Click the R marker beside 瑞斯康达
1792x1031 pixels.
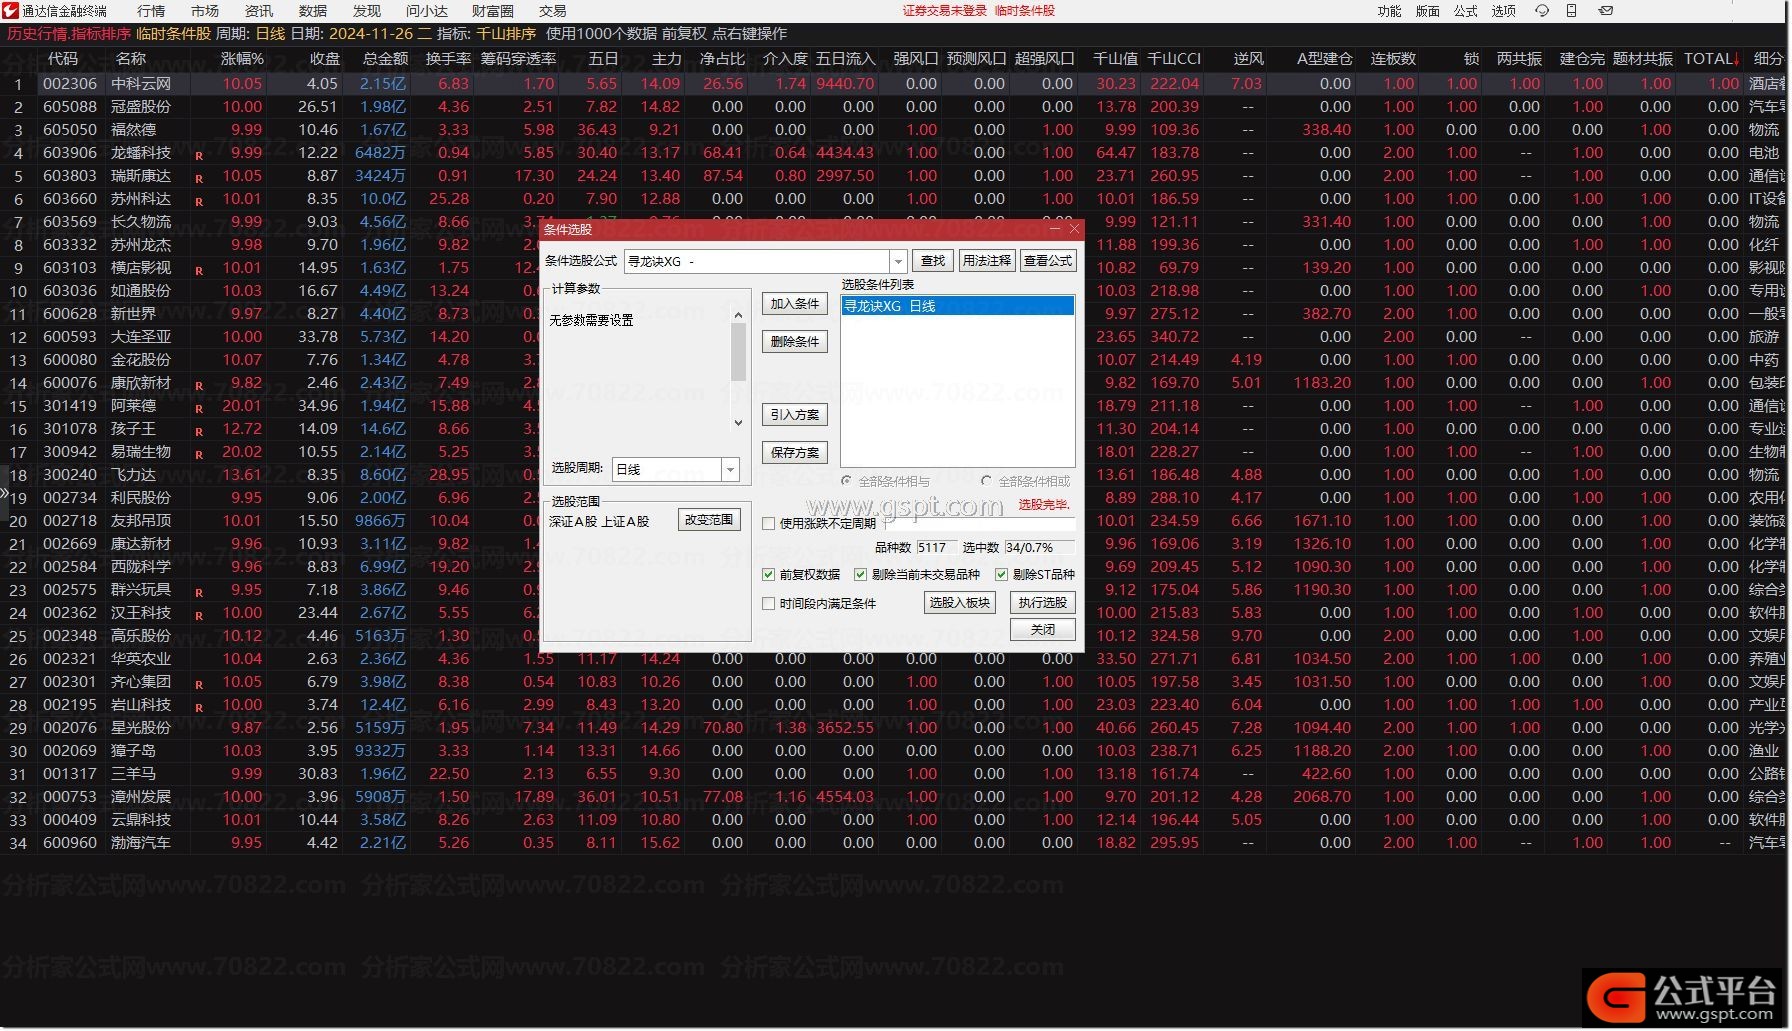pyautogui.click(x=199, y=179)
